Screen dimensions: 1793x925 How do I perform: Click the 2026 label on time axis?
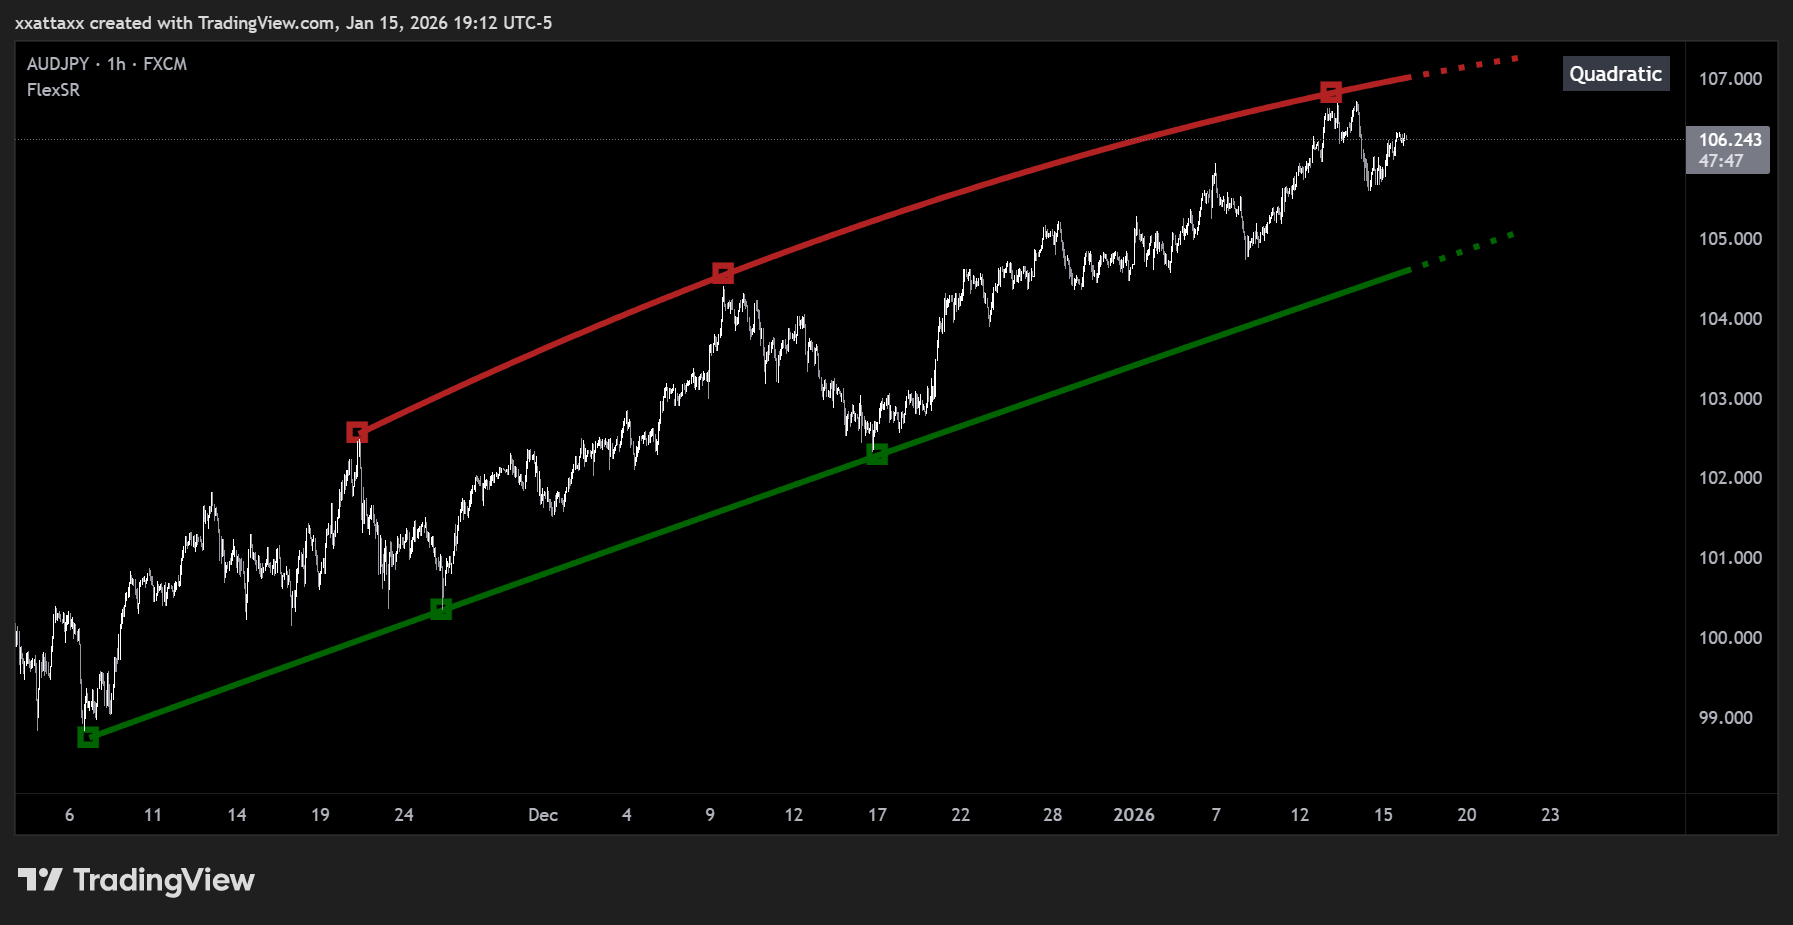click(1134, 815)
